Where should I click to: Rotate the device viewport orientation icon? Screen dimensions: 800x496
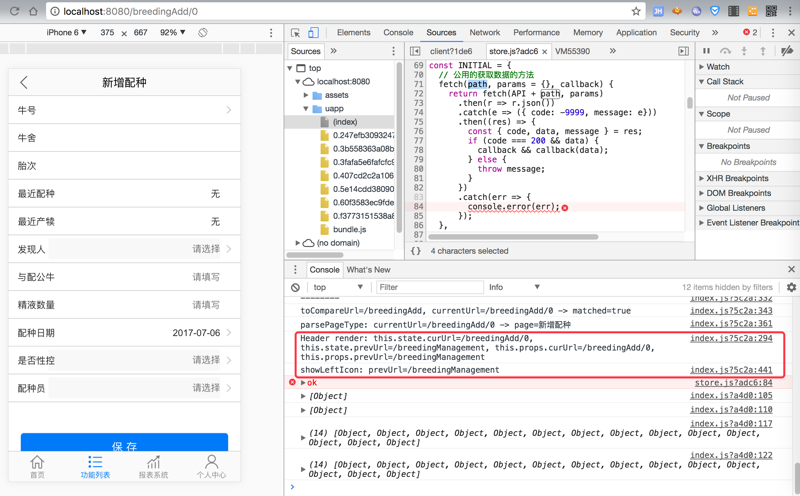(x=203, y=33)
